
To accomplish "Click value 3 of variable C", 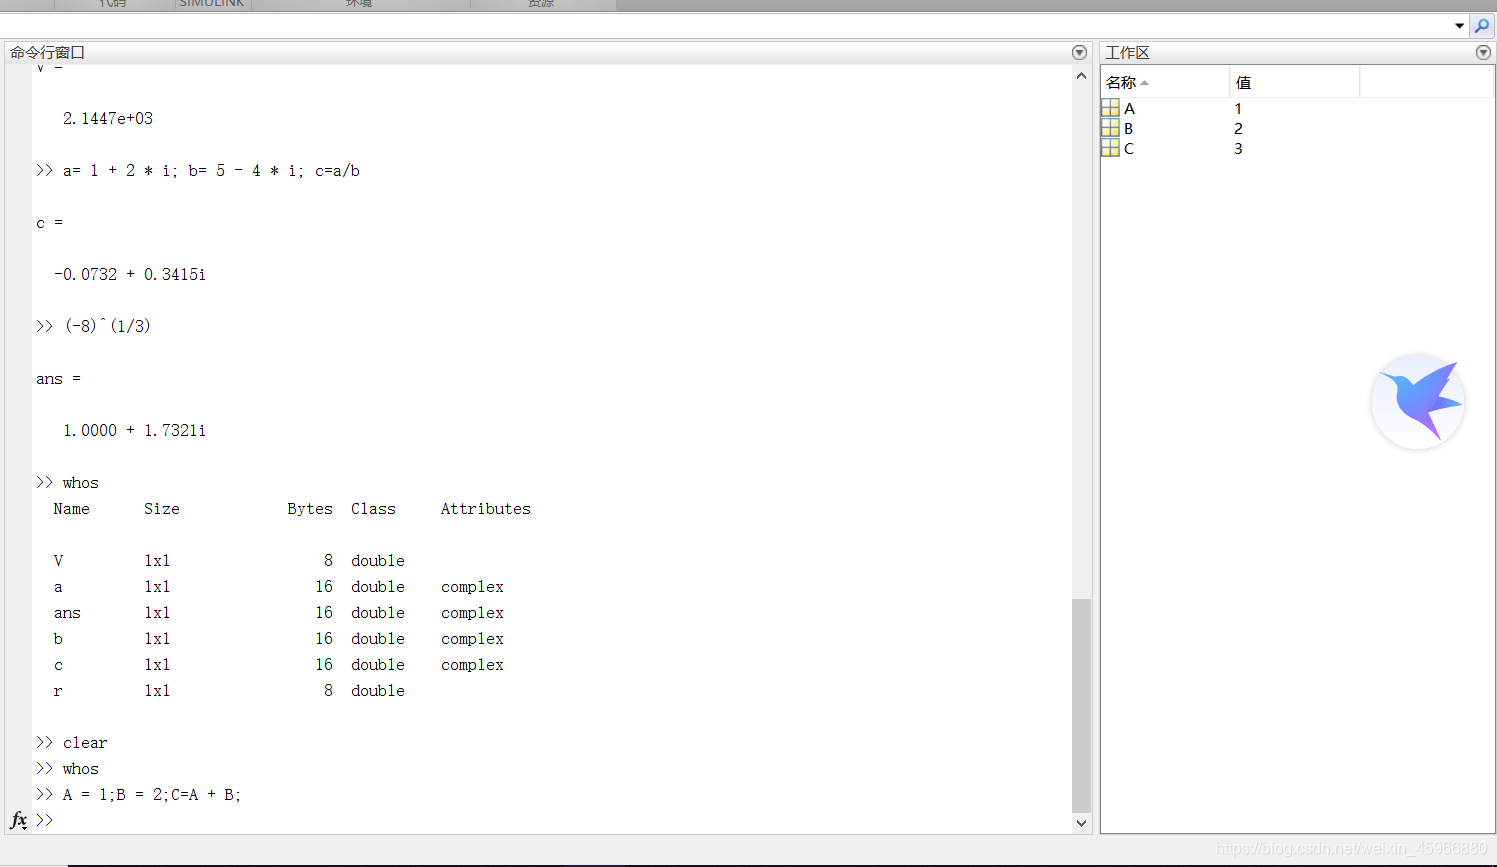I will click(1238, 149).
